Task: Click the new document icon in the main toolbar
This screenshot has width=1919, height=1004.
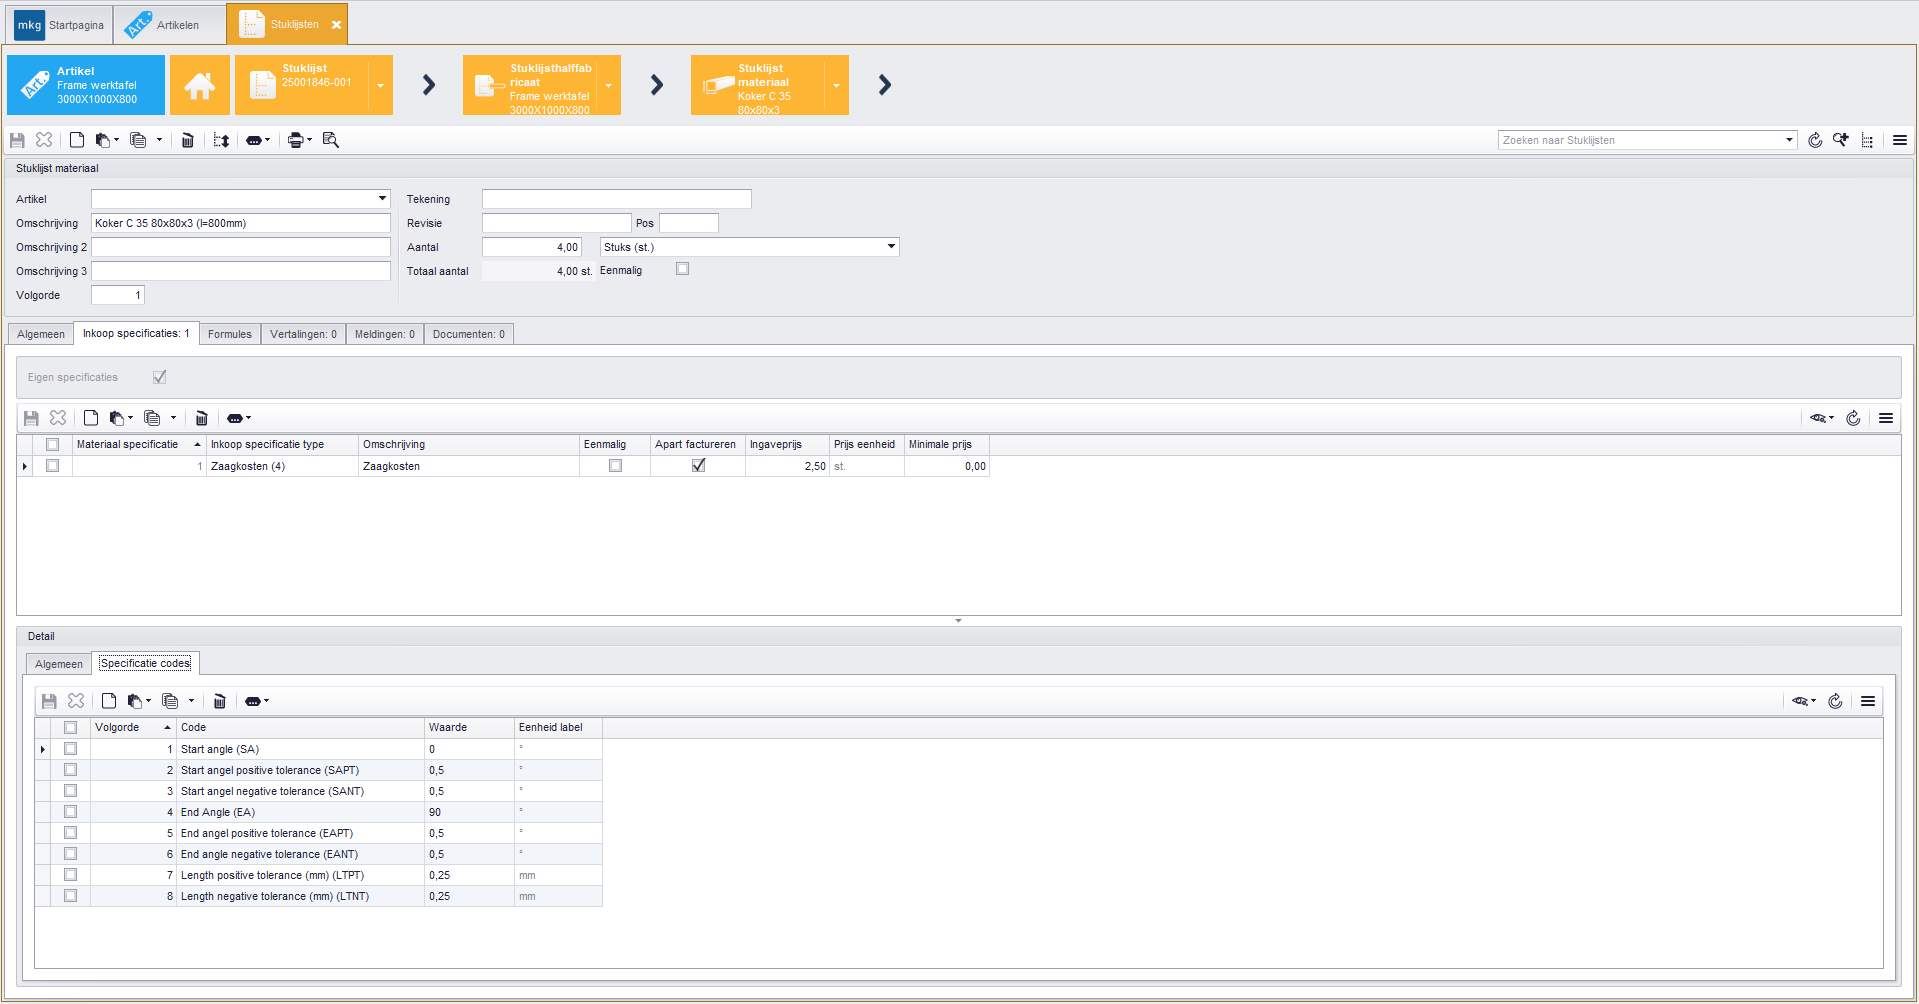Action: click(77, 140)
